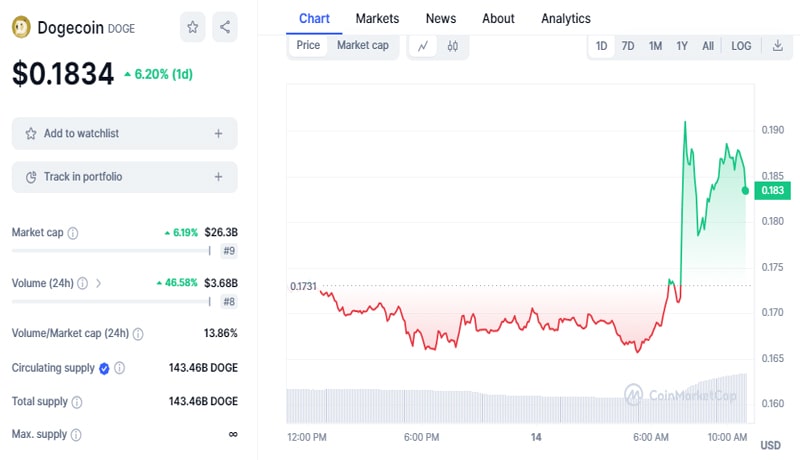
Task: Click the DOGE ticker symbol
Action: (121, 29)
